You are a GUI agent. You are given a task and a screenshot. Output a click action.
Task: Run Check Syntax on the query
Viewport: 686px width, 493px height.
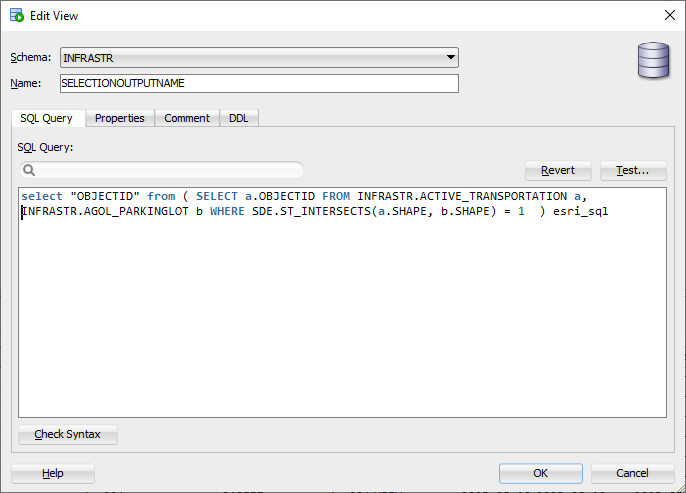tap(68, 435)
